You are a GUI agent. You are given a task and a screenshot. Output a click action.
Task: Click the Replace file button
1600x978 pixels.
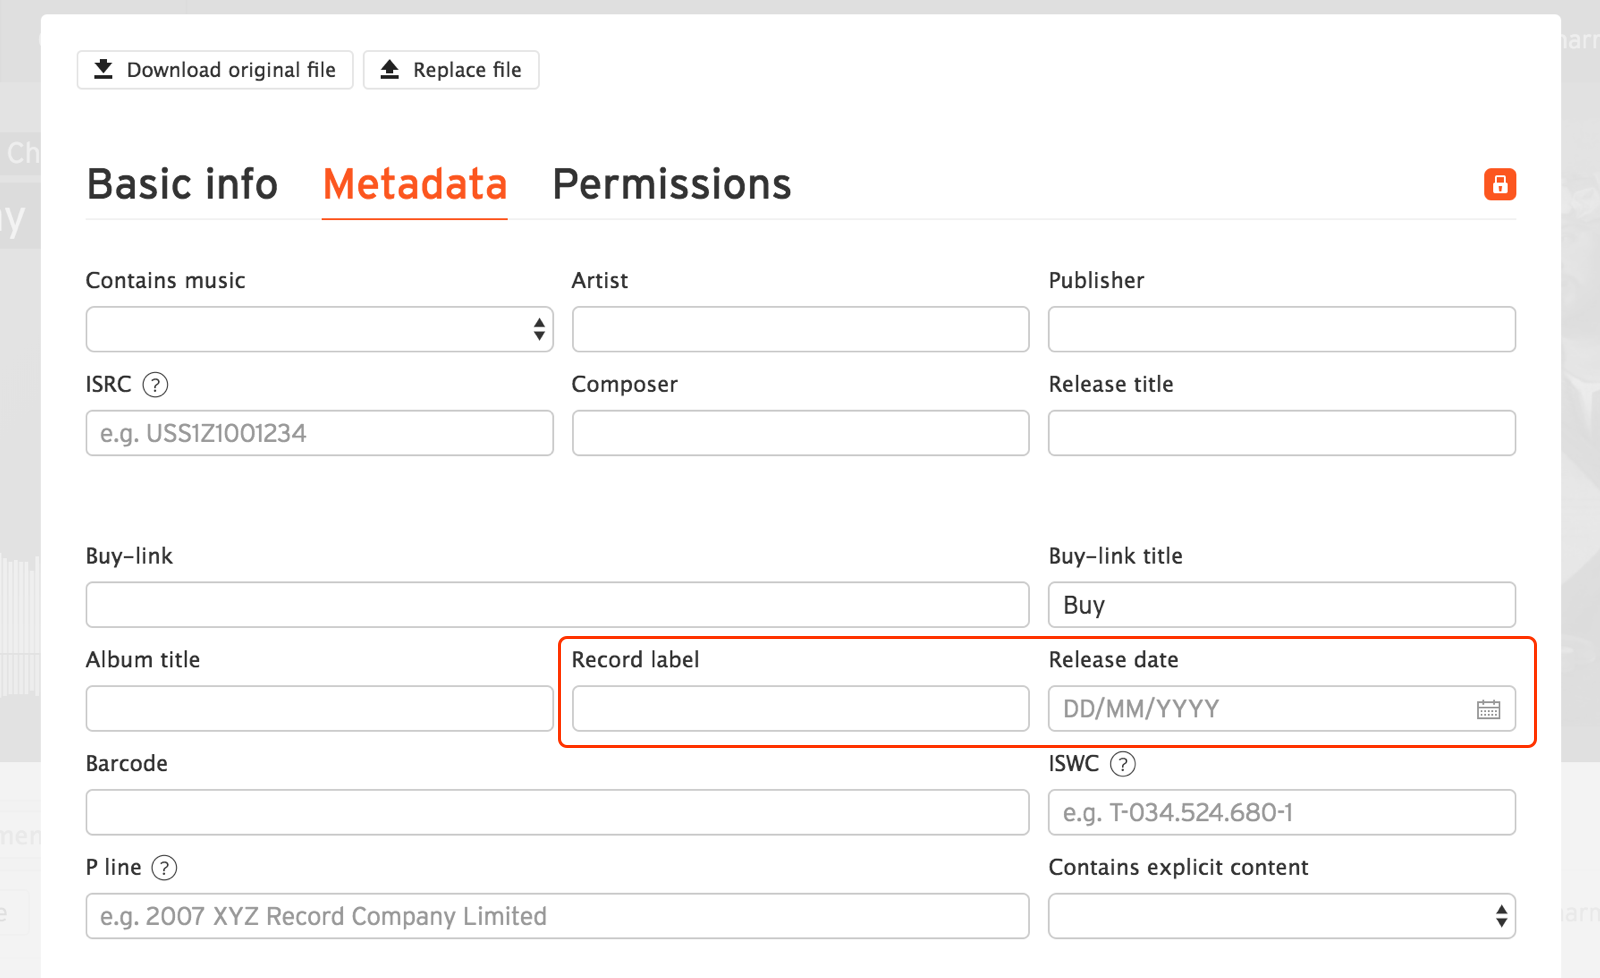coord(451,69)
